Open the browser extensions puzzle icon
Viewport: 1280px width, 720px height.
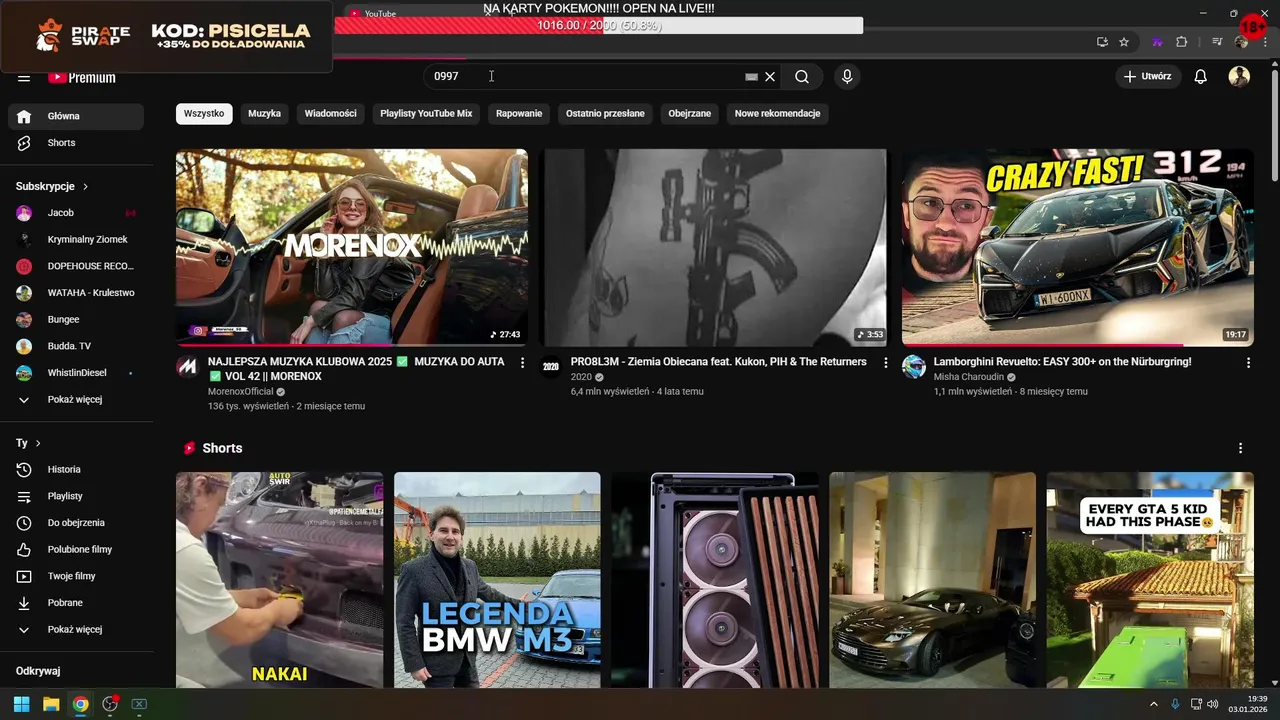coord(1181,42)
